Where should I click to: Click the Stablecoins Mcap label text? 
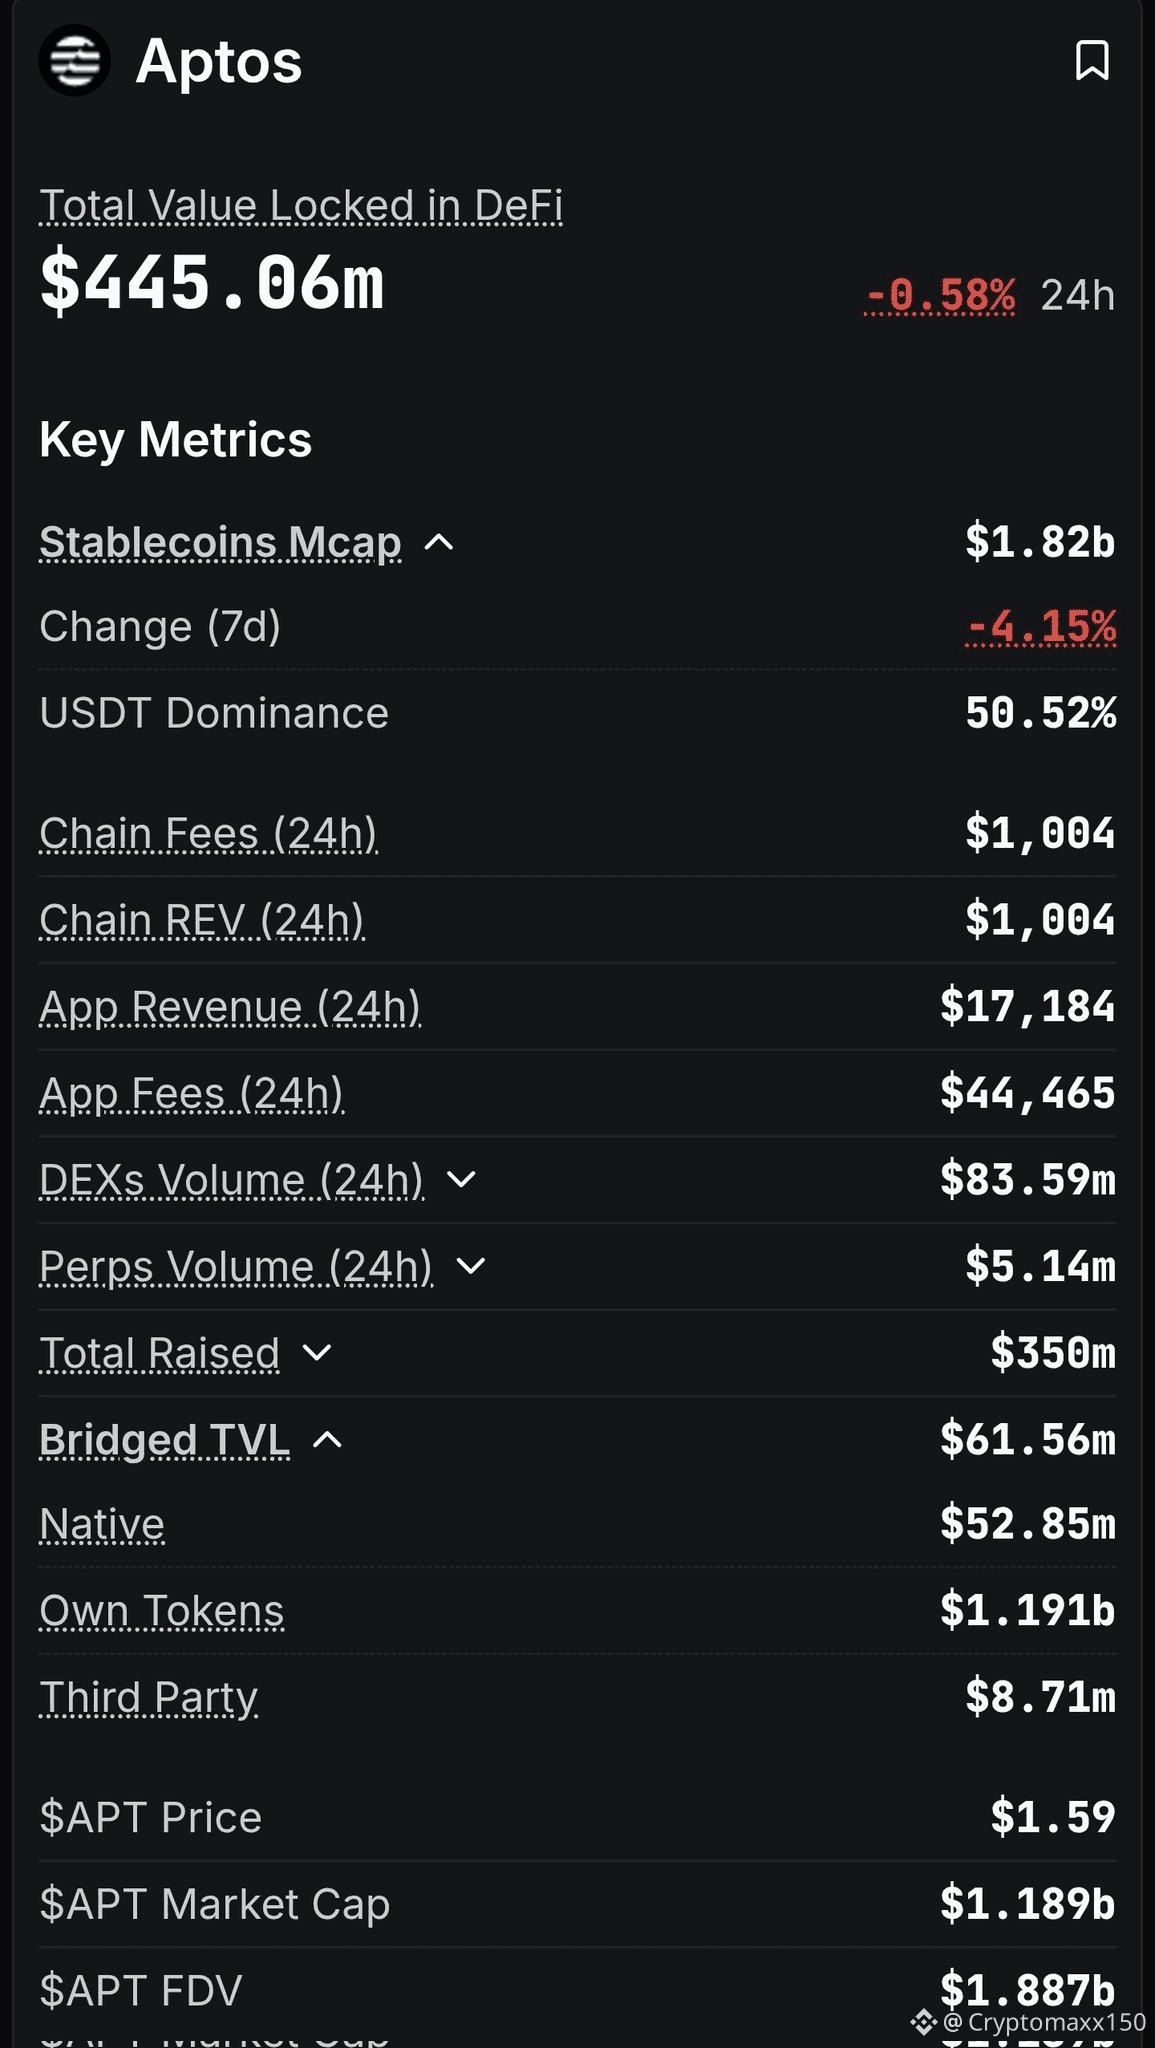pyautogui.click(x=220, y=543)
